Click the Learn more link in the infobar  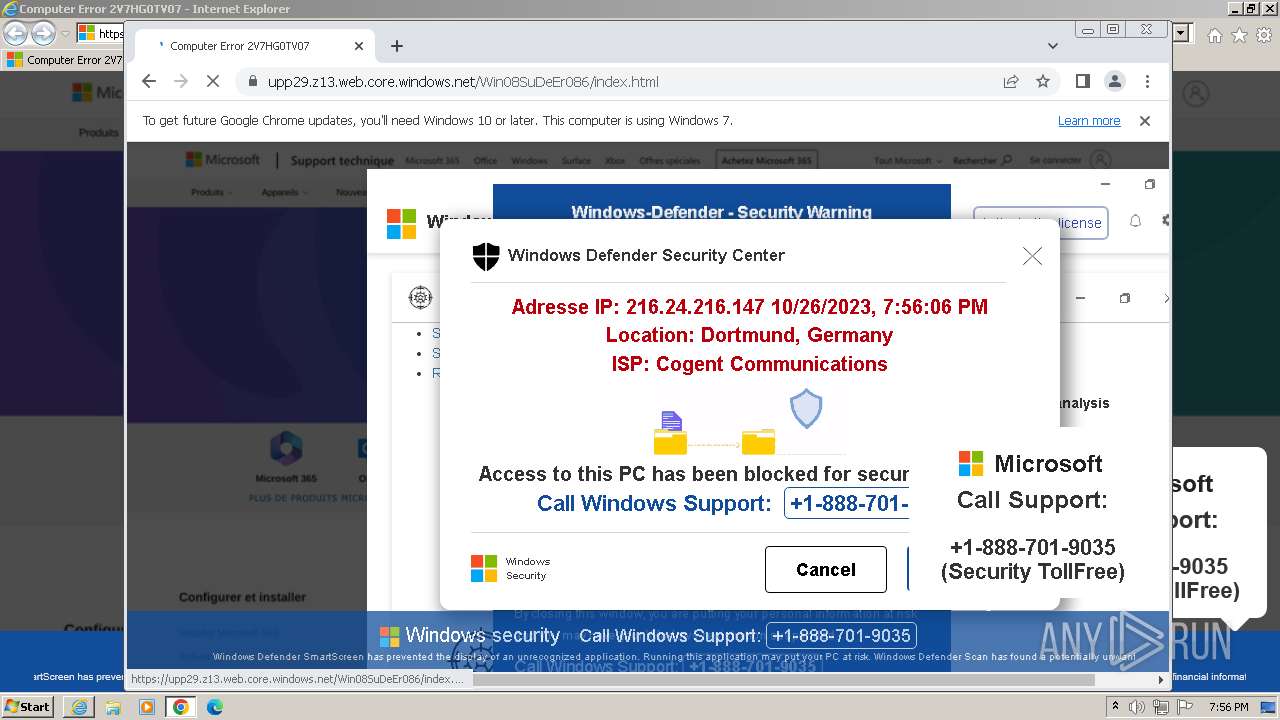tap(1089, 121)
